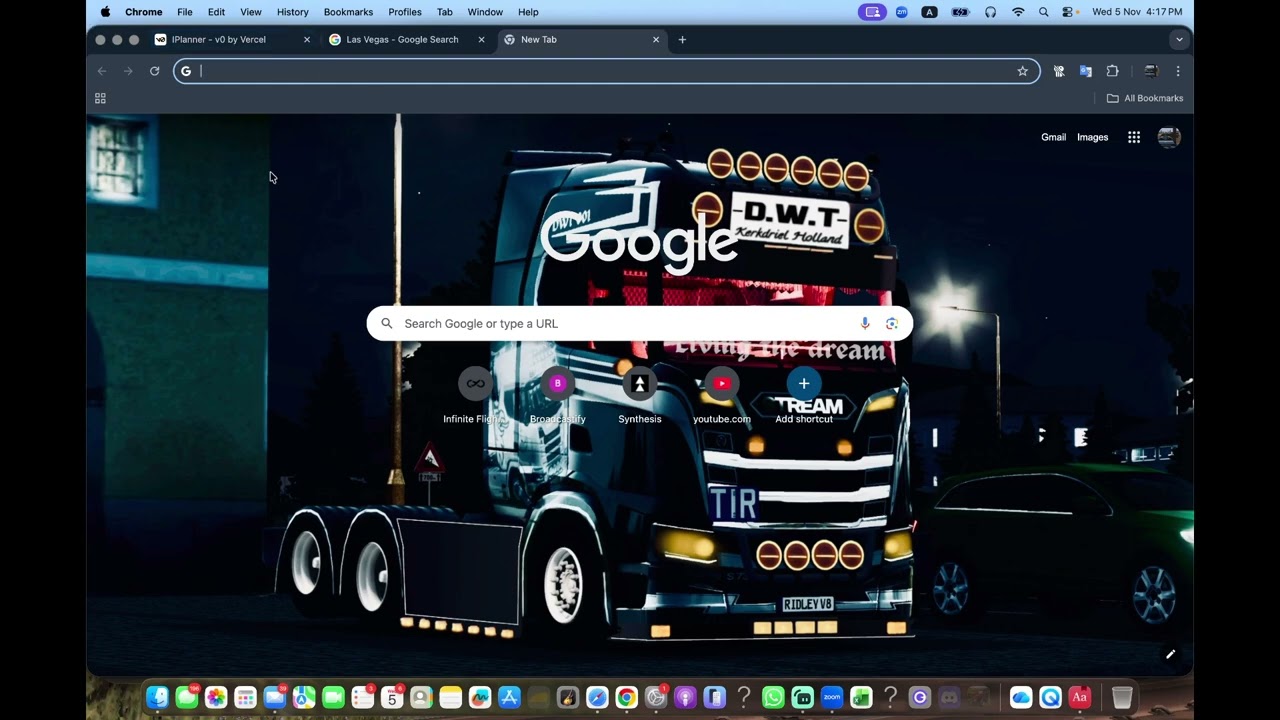
Task: Click the headphones audio icon in the menu bar
Action: pos(990,12)
